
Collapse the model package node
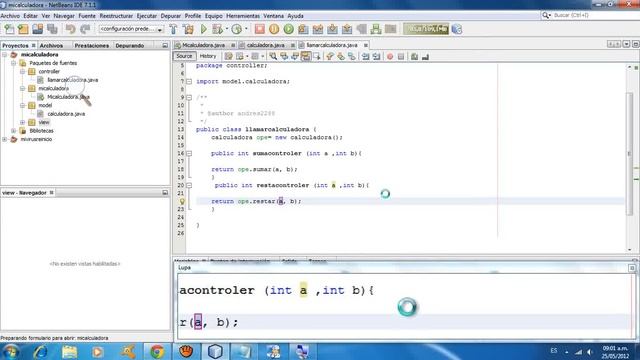point(22,105)
